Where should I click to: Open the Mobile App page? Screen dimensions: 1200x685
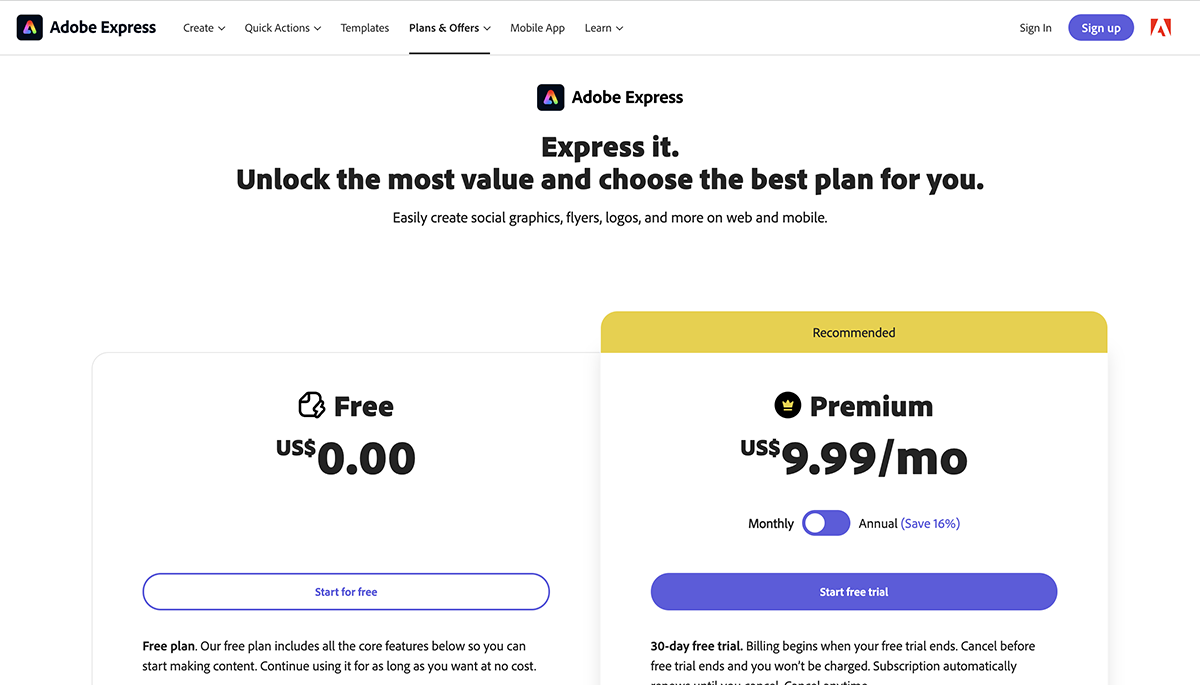[x=537, y=27]
